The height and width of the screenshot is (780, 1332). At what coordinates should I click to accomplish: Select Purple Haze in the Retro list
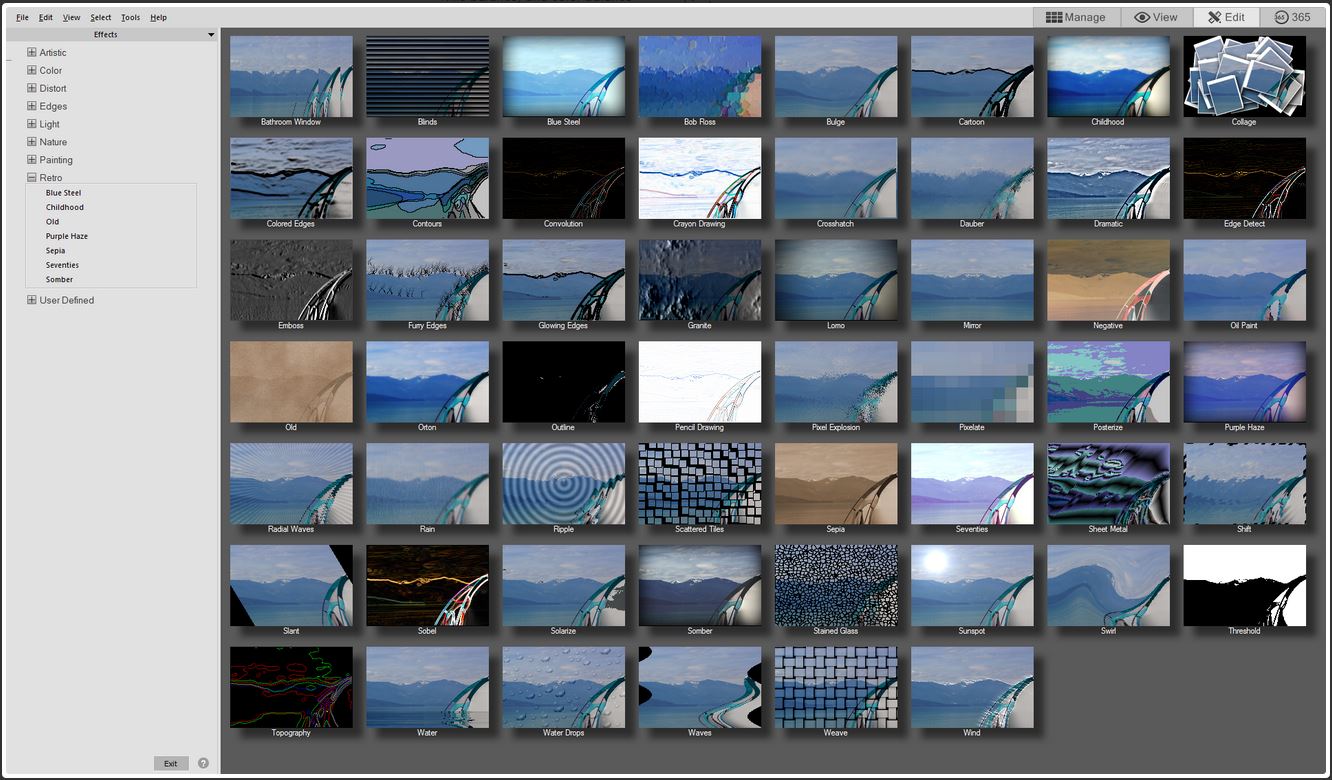click(x=67, y=236)
